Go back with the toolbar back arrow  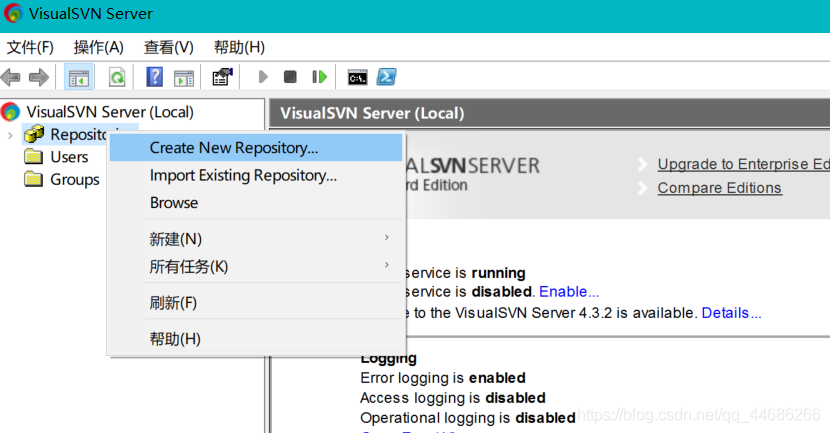[x=11, y=77]
